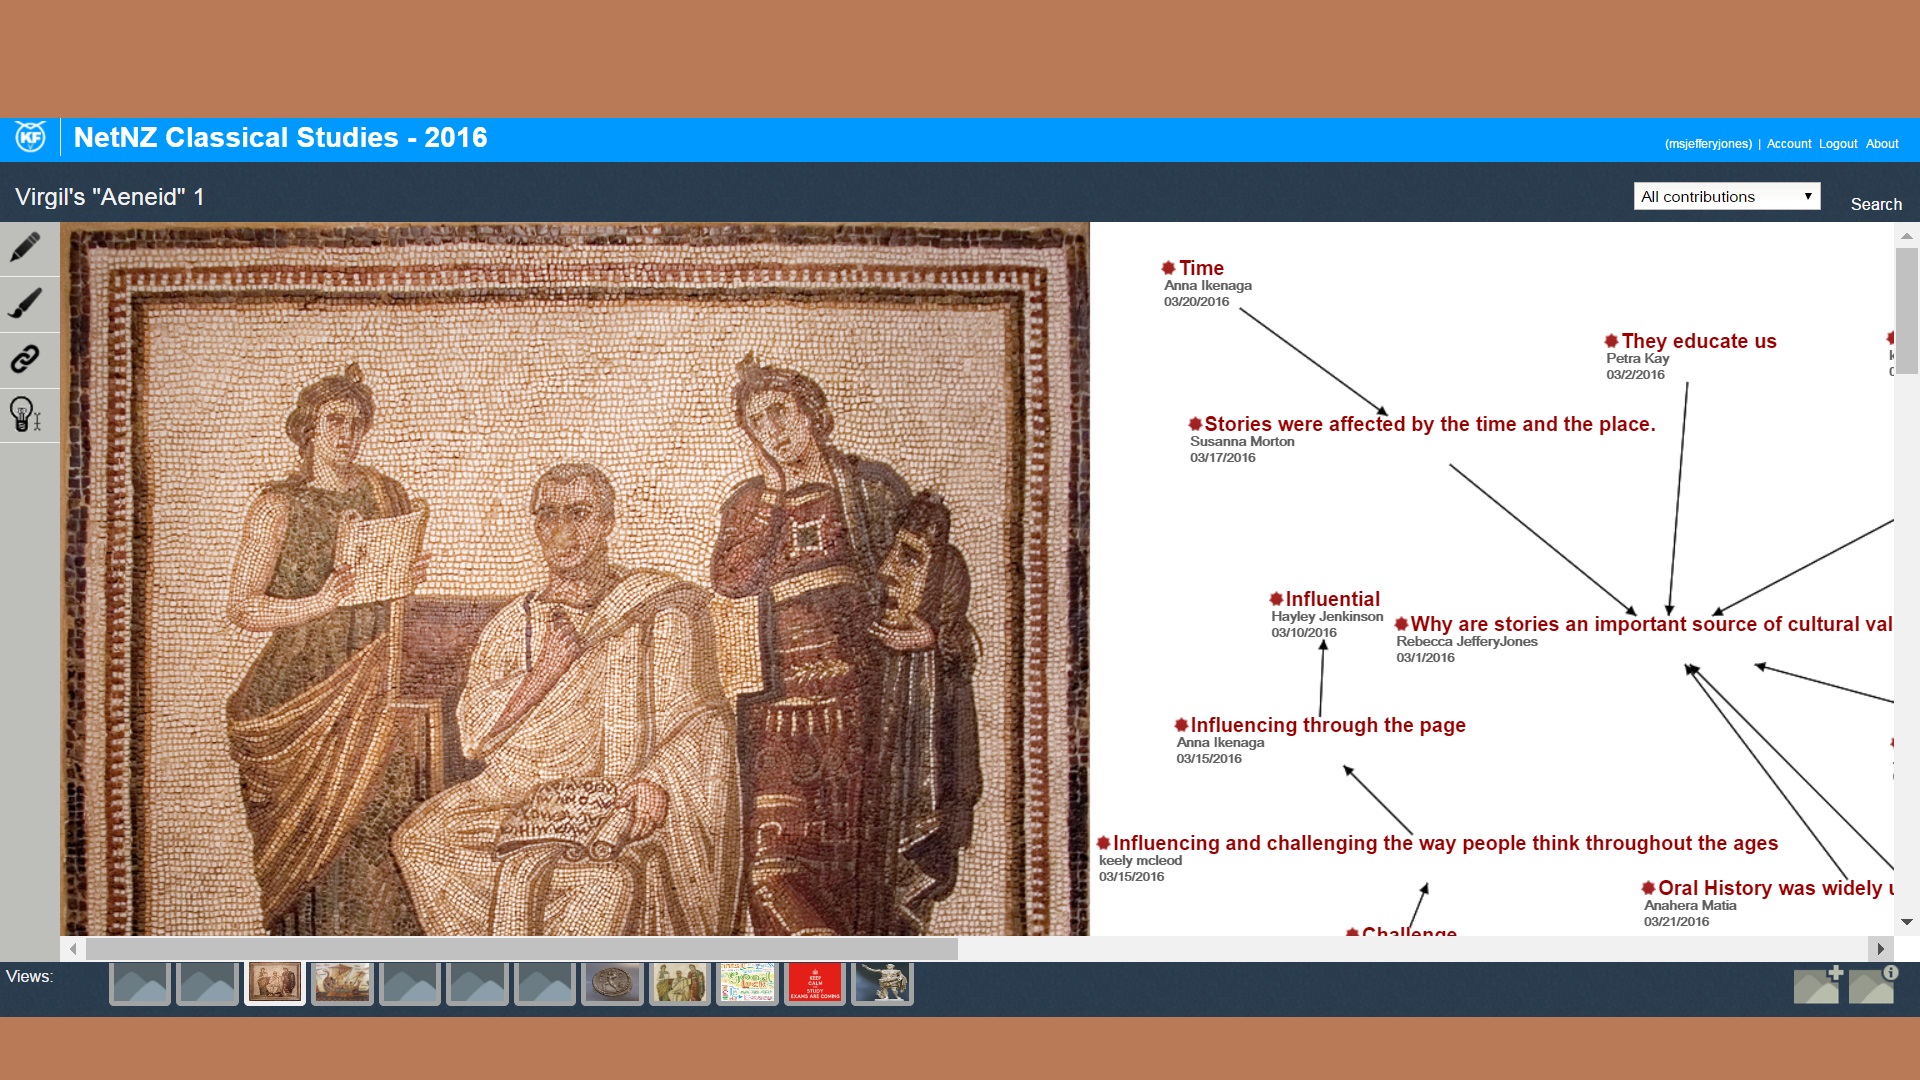Expand the 'All contributions' dropdown

pos(1727,197)
